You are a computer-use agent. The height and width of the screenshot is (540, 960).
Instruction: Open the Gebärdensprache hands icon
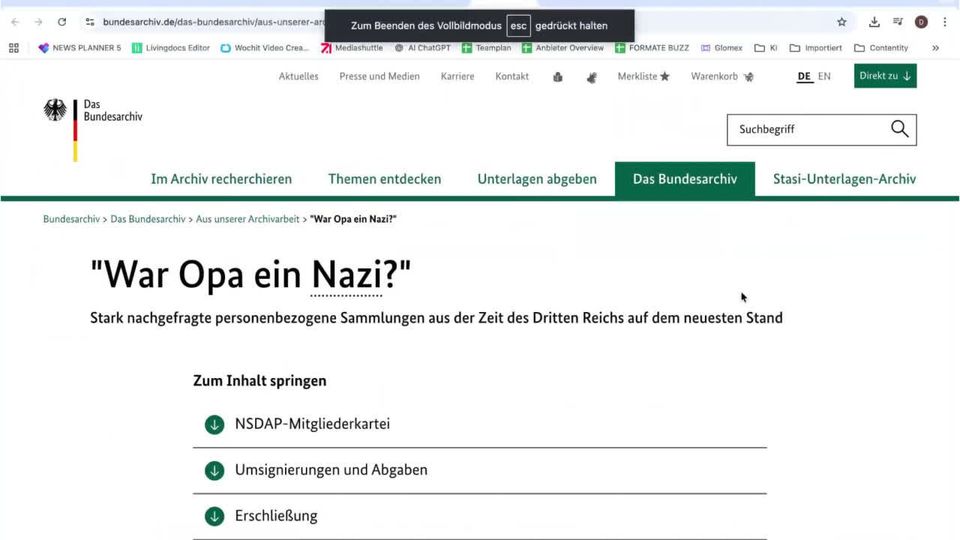coord(592,77)
